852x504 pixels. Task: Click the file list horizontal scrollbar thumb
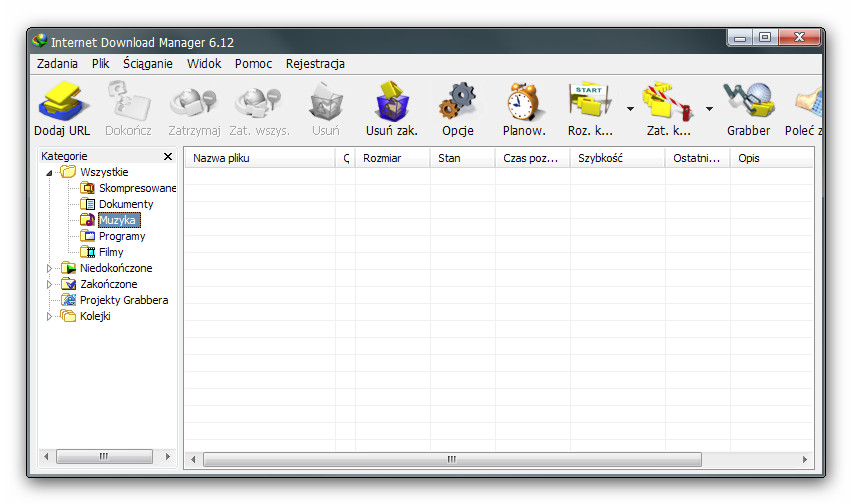(452, 459)
